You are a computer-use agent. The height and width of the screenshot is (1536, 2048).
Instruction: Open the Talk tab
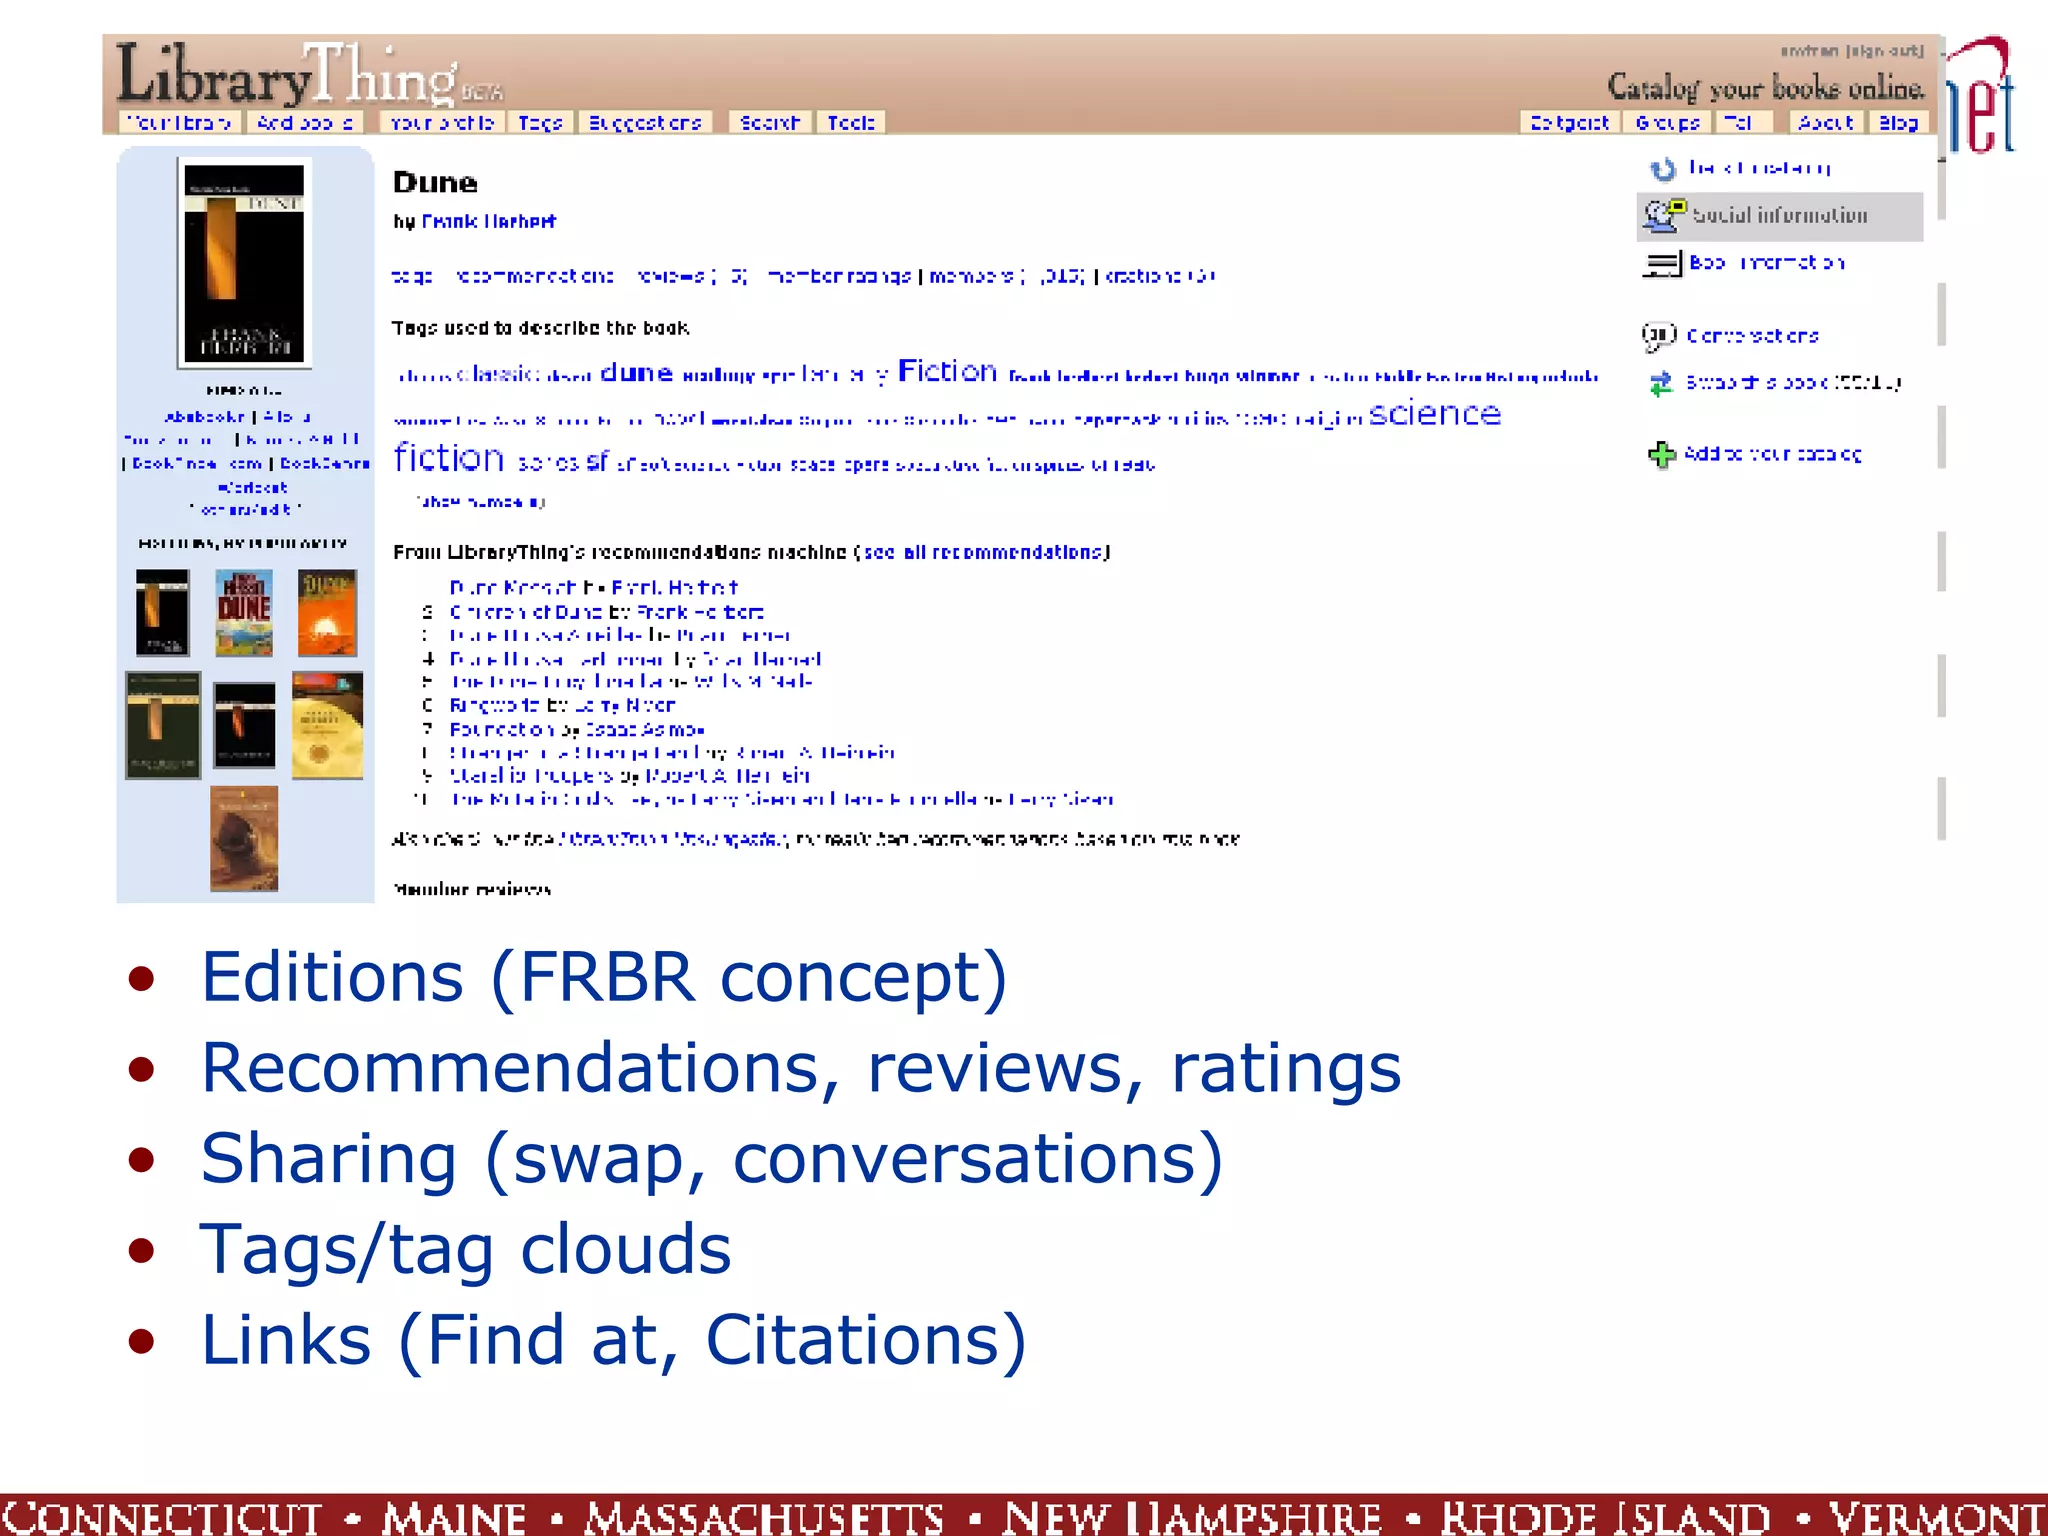1743,122
